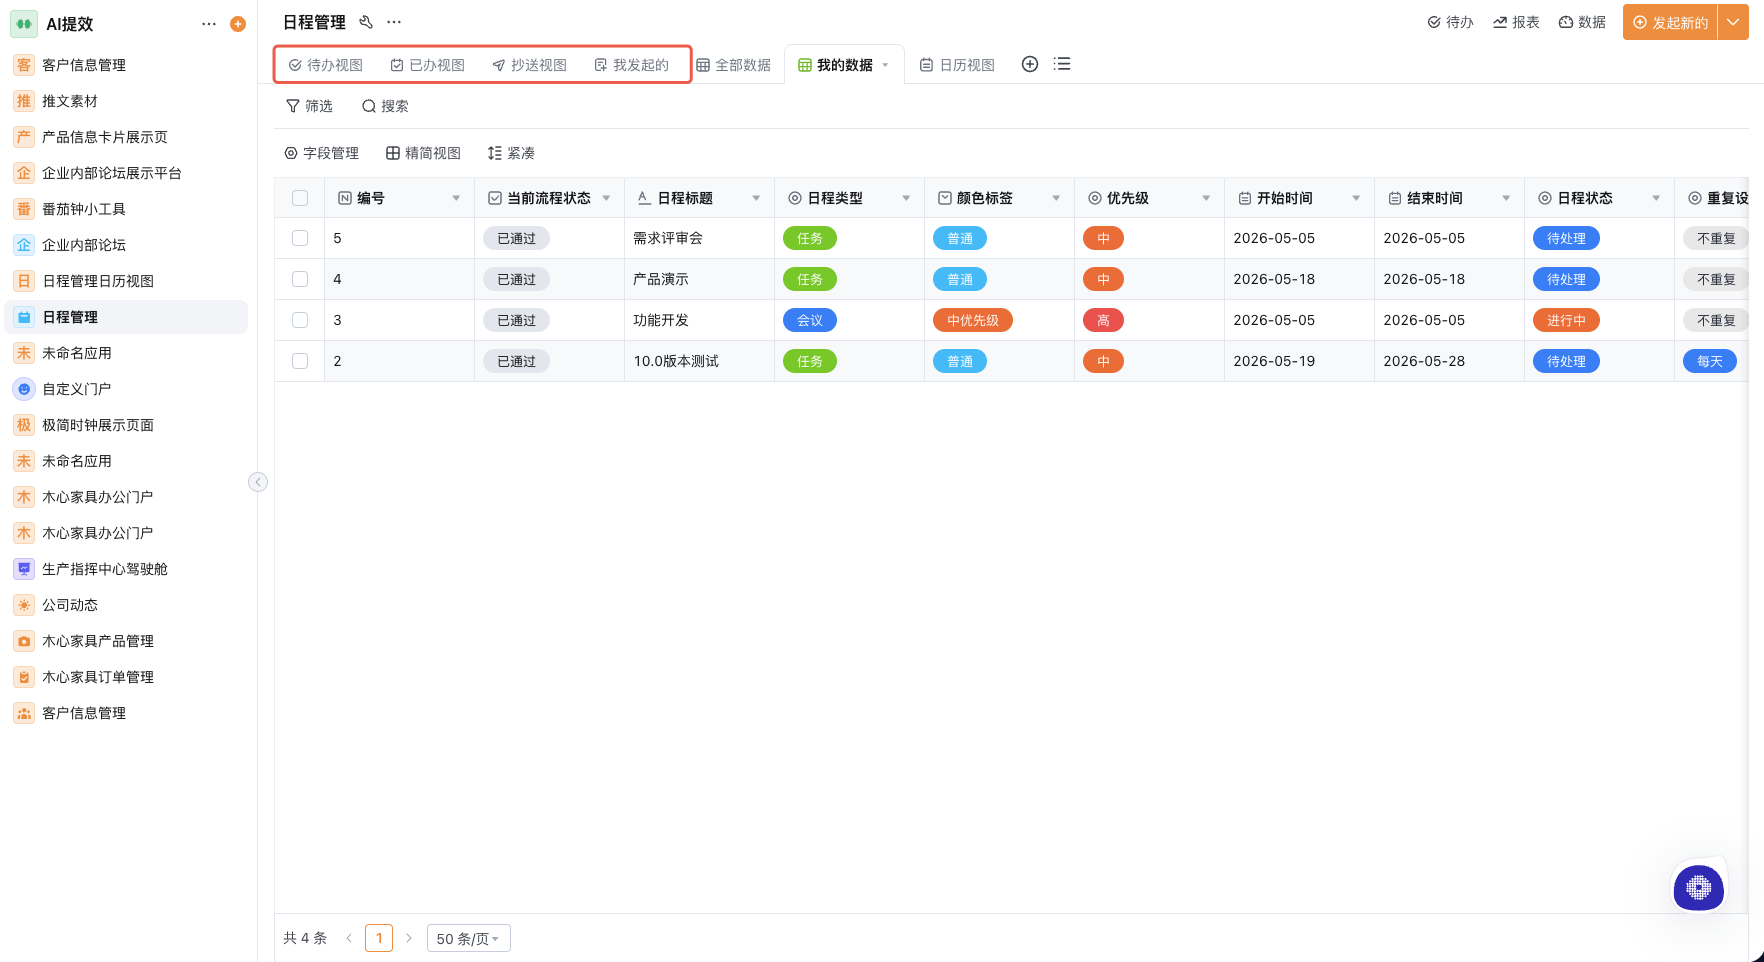1764x962 pixels.
Task: Open the 日程标题 column dropdown
Action: pyautogui.click(x=756, y=198)
